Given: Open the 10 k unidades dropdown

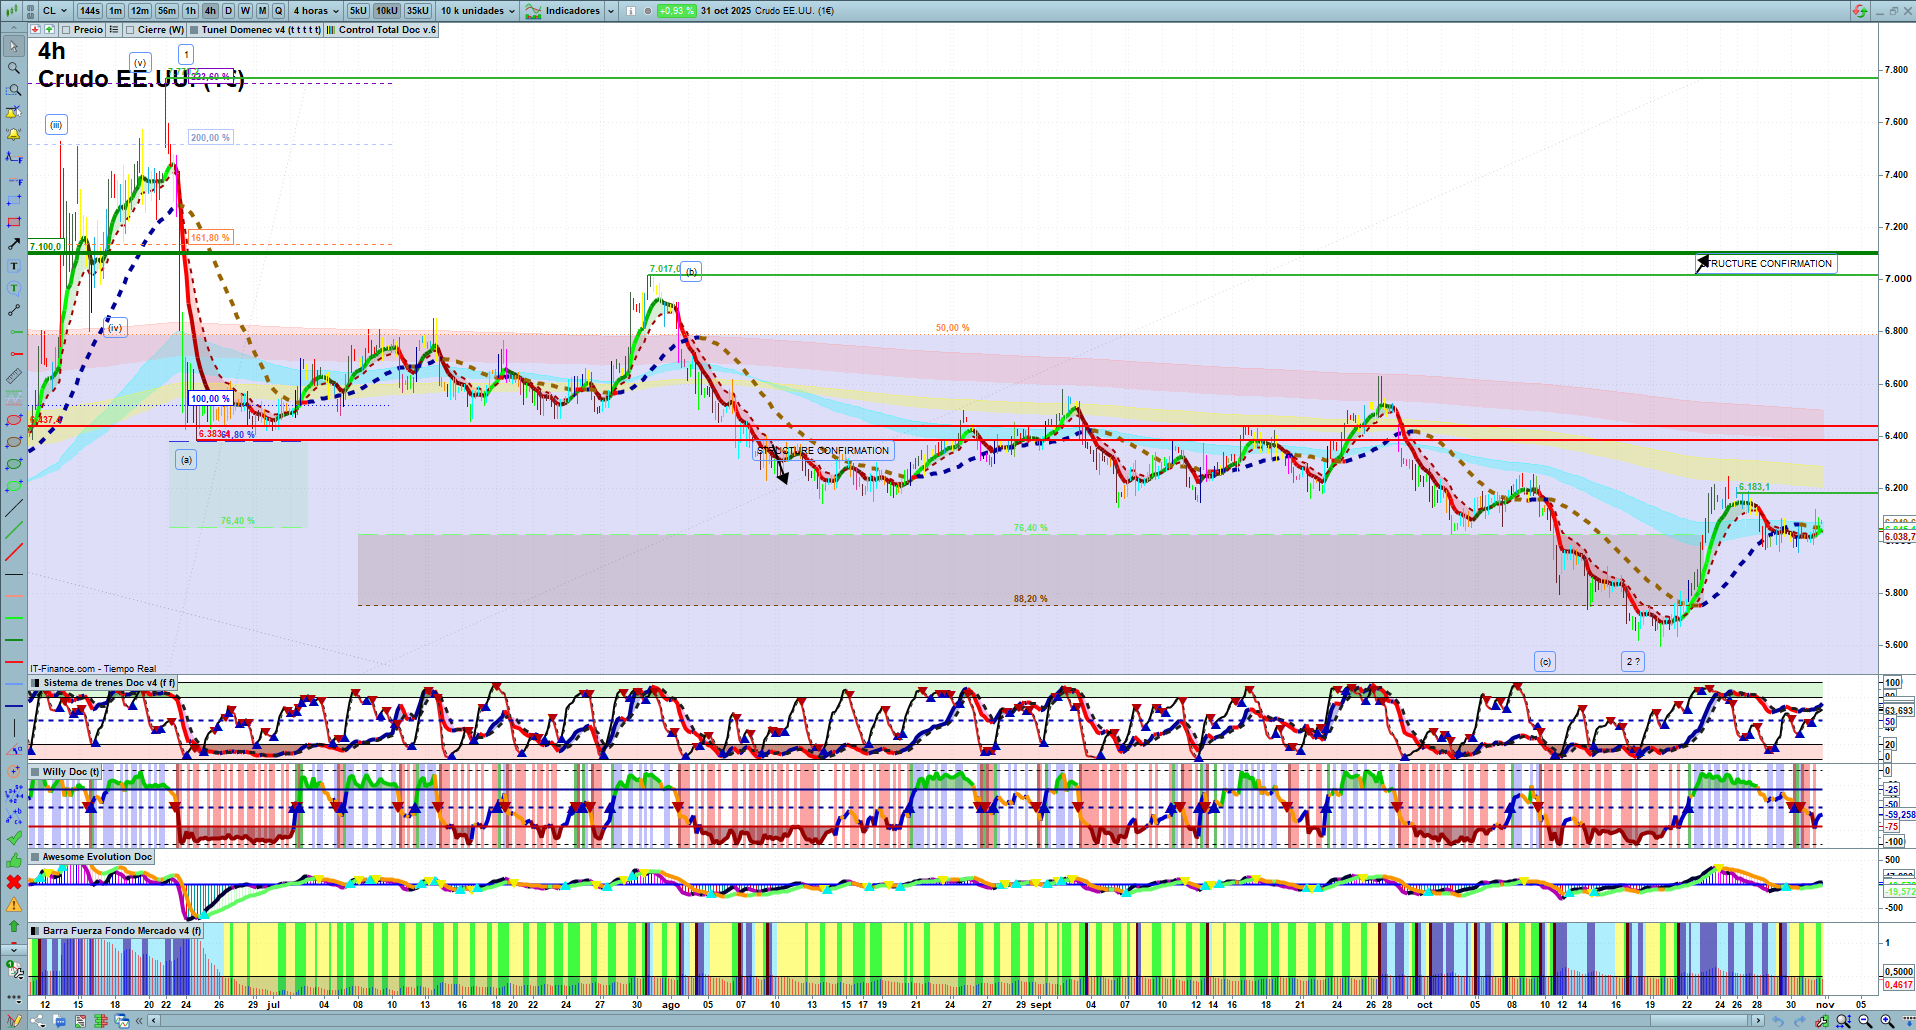Looking at the screenshot, I should pyautogui.click(x=478, y=11).
